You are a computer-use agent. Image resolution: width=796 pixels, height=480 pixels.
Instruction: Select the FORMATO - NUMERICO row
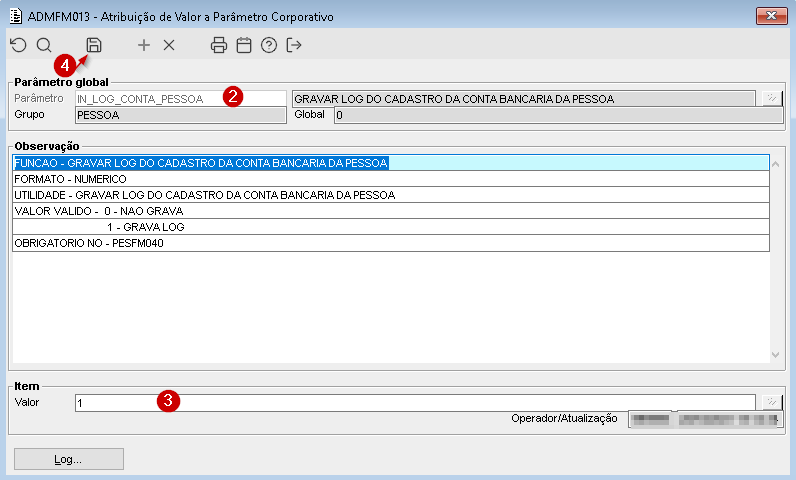[x=391, y=179]
